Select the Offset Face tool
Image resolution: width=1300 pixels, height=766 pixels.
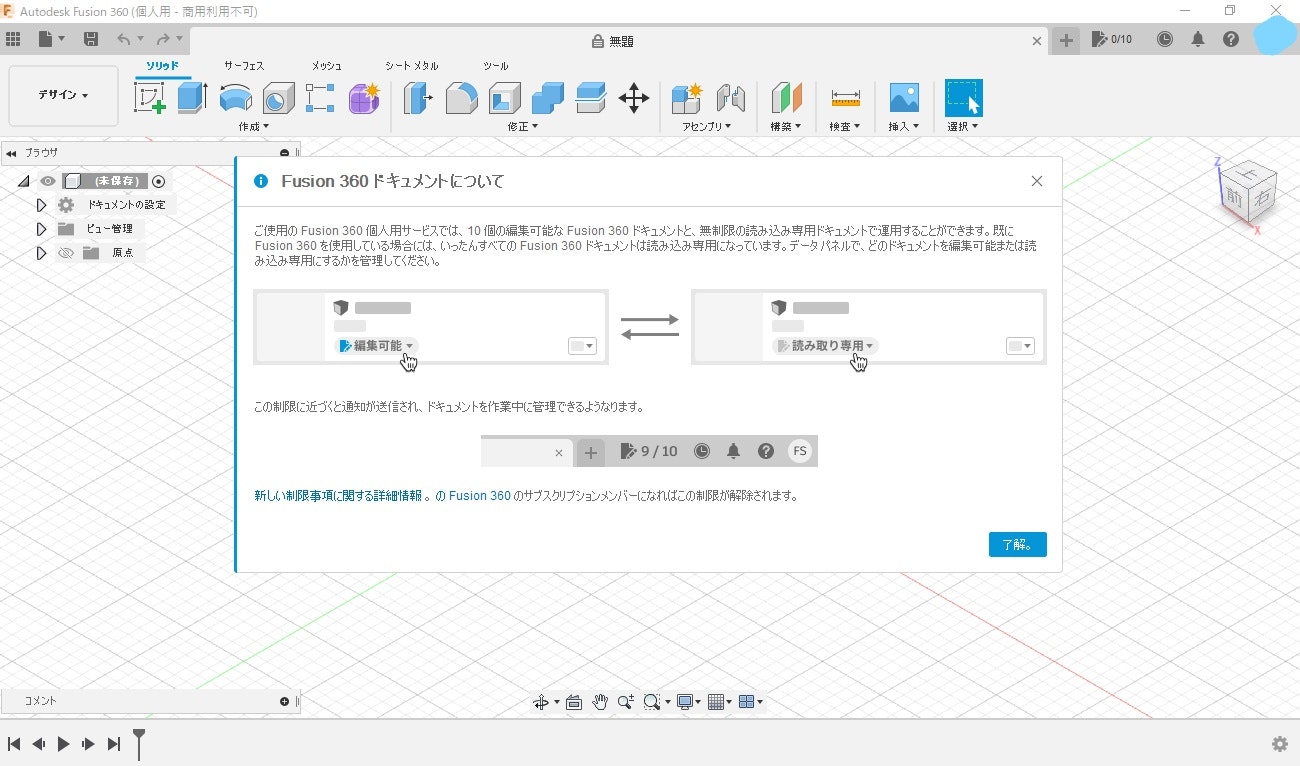point(591,98)
